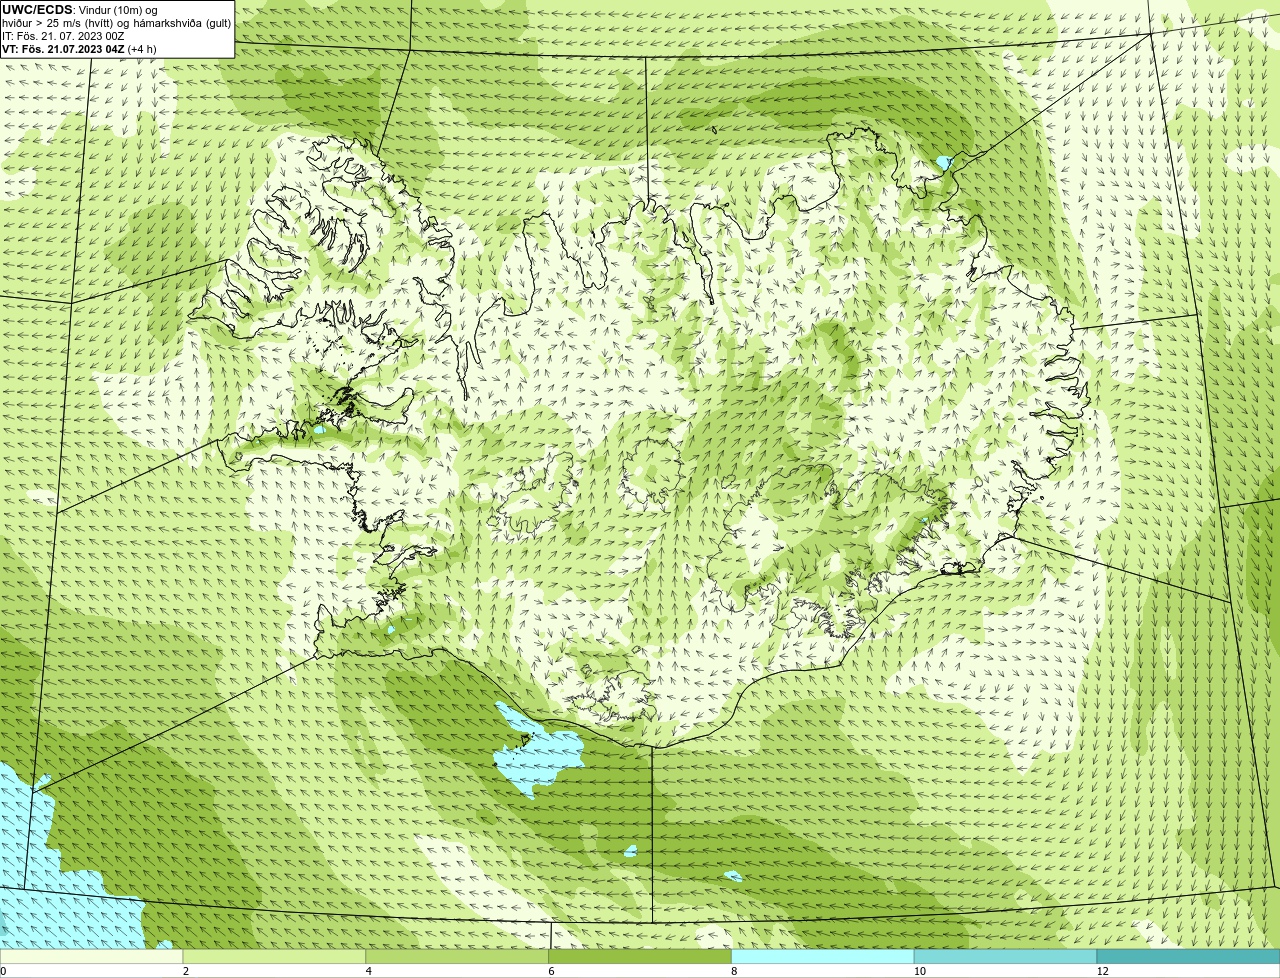This screenshot has height=978, width=1280.
Task: Click the colour scale label '8'
Action: point(734,971)
